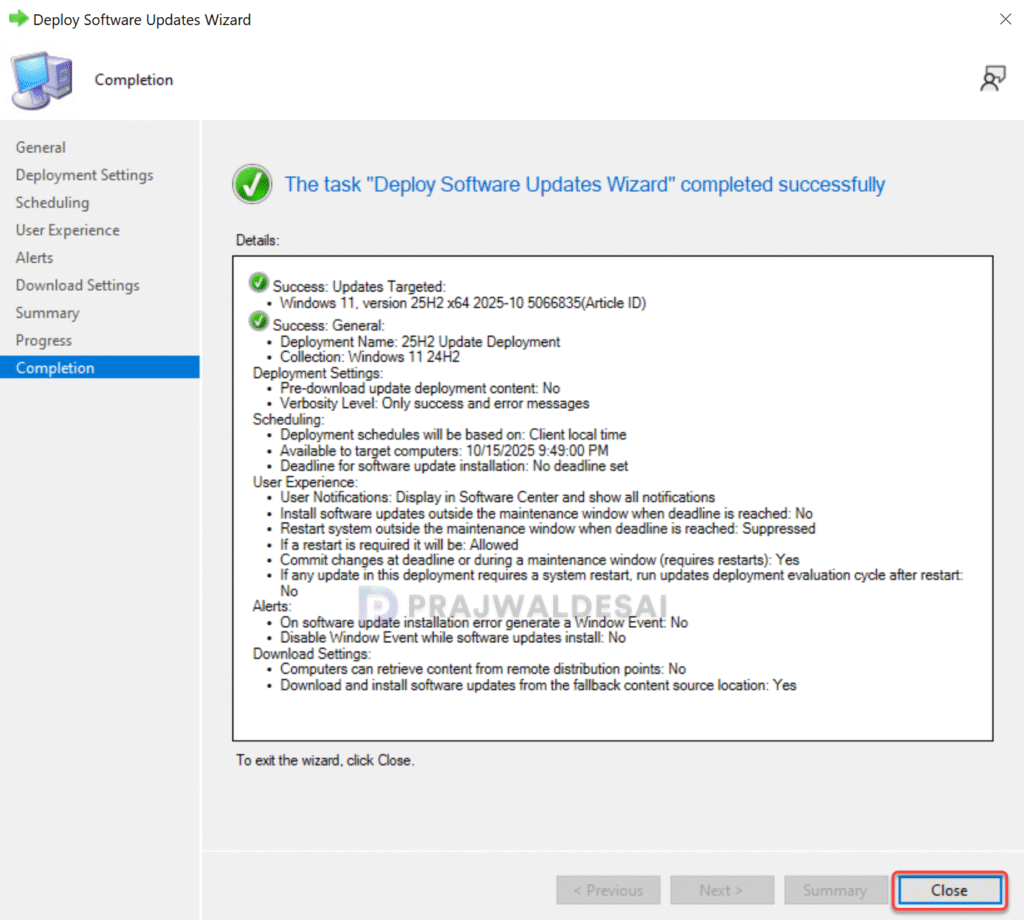The width and height of the screenshot is (1024, 920).
Task: Select the General step in sidebar
Action: coord(40,148)
